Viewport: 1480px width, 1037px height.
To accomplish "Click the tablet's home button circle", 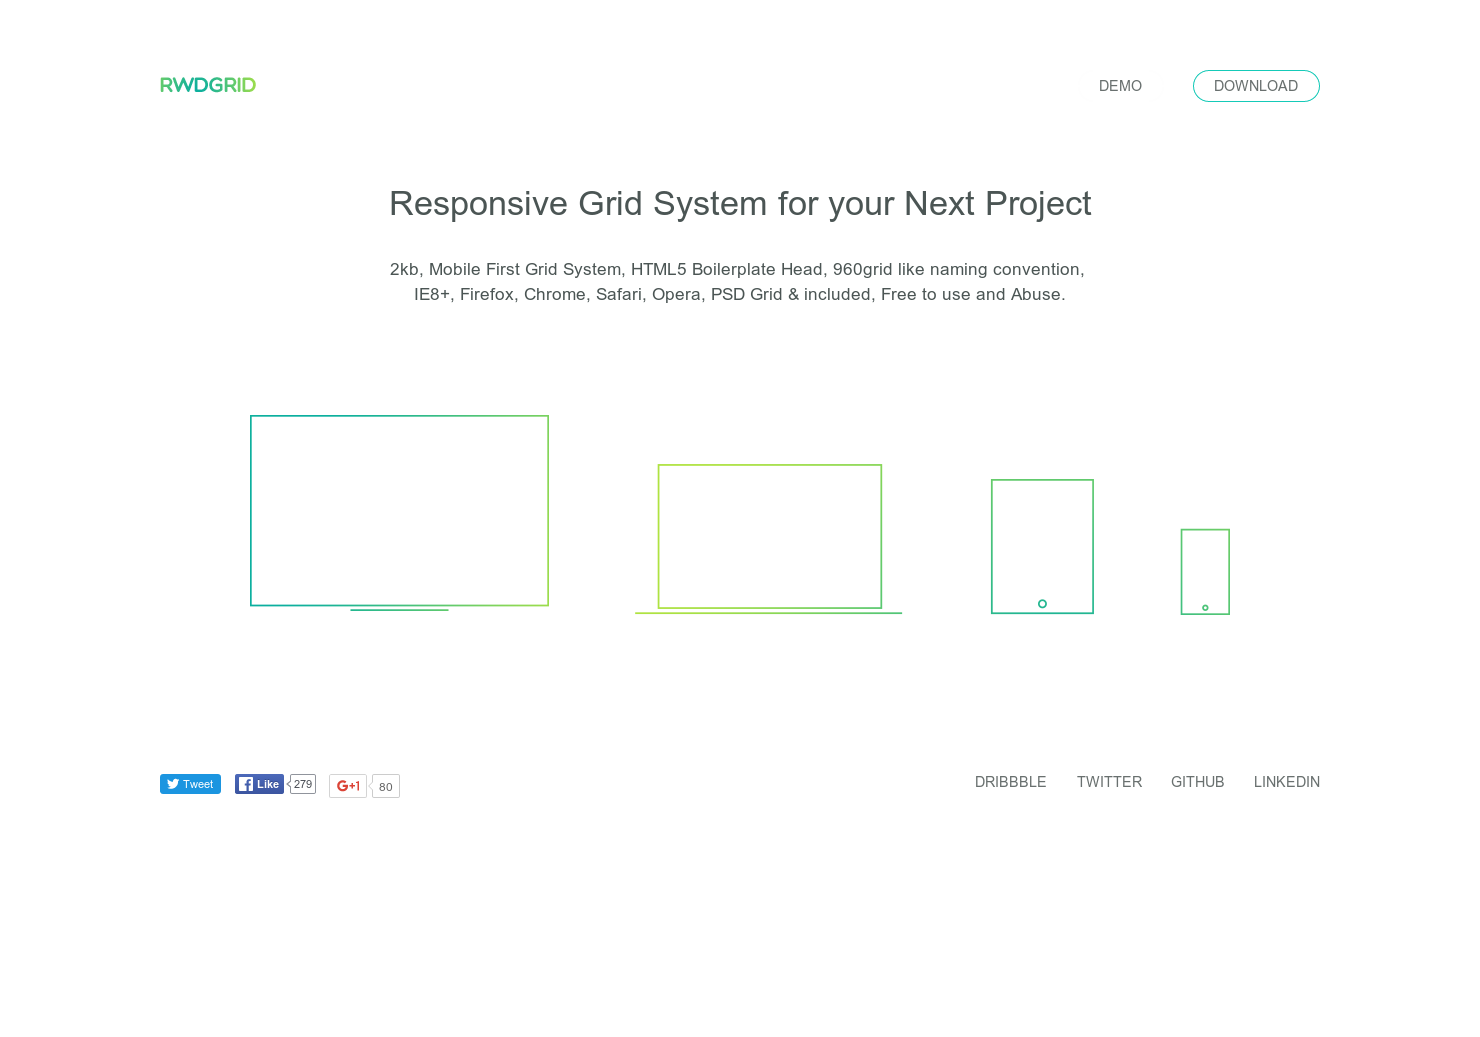I will click(x=1042, y=603).
